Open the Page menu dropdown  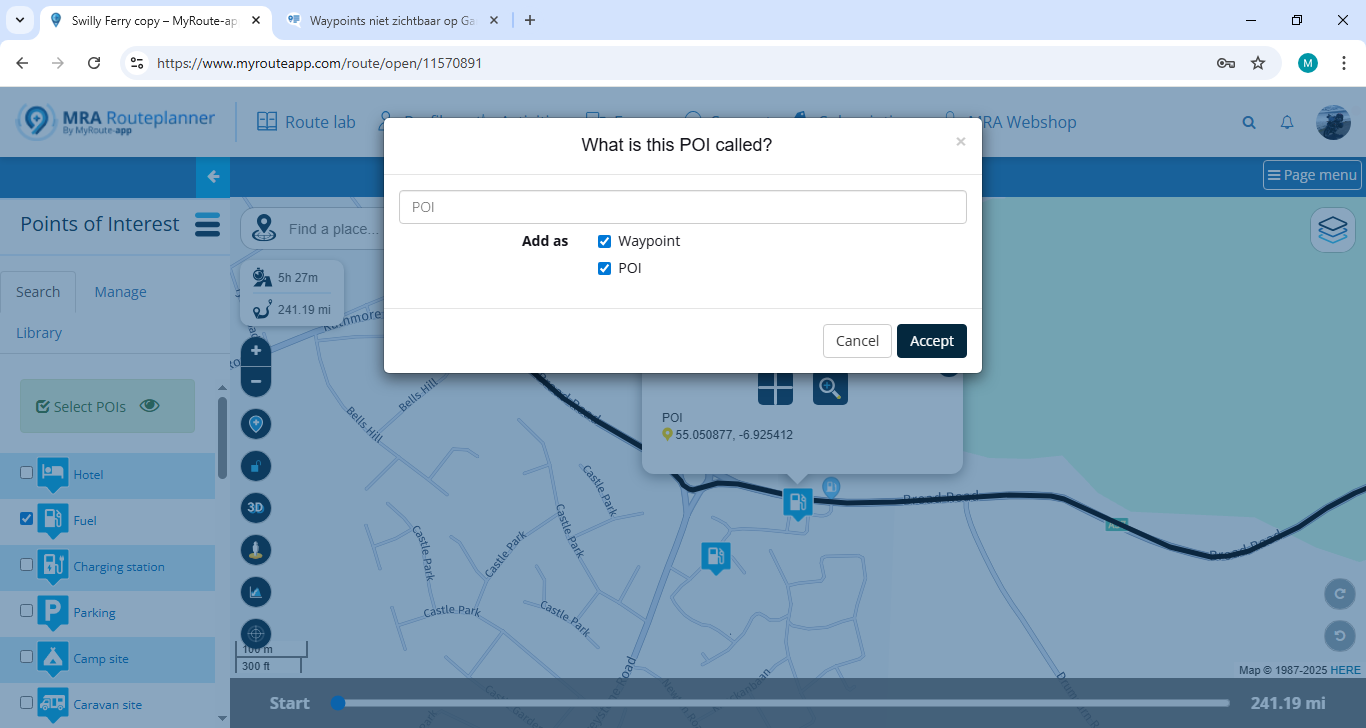click(x=1312, y=175)
